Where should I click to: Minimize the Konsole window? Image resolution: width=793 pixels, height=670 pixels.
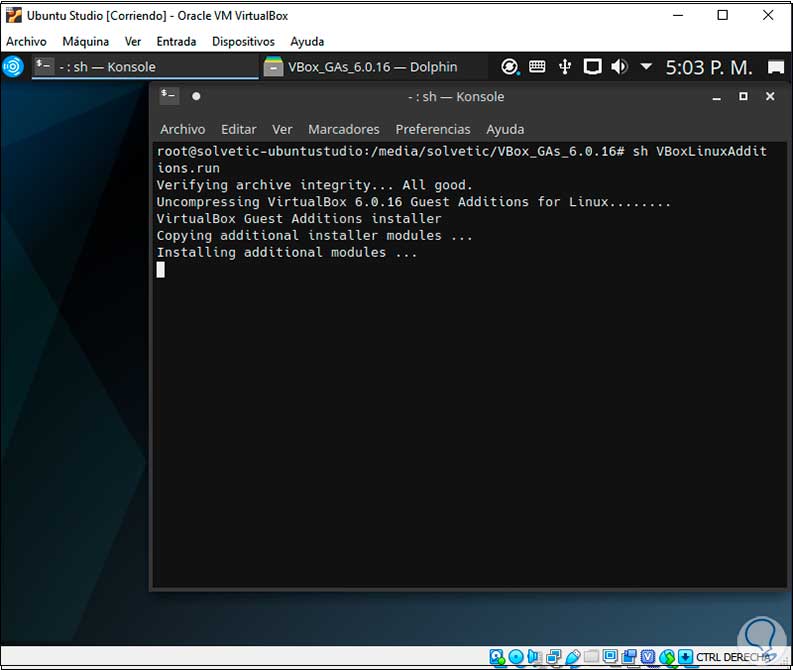[716, 97]
